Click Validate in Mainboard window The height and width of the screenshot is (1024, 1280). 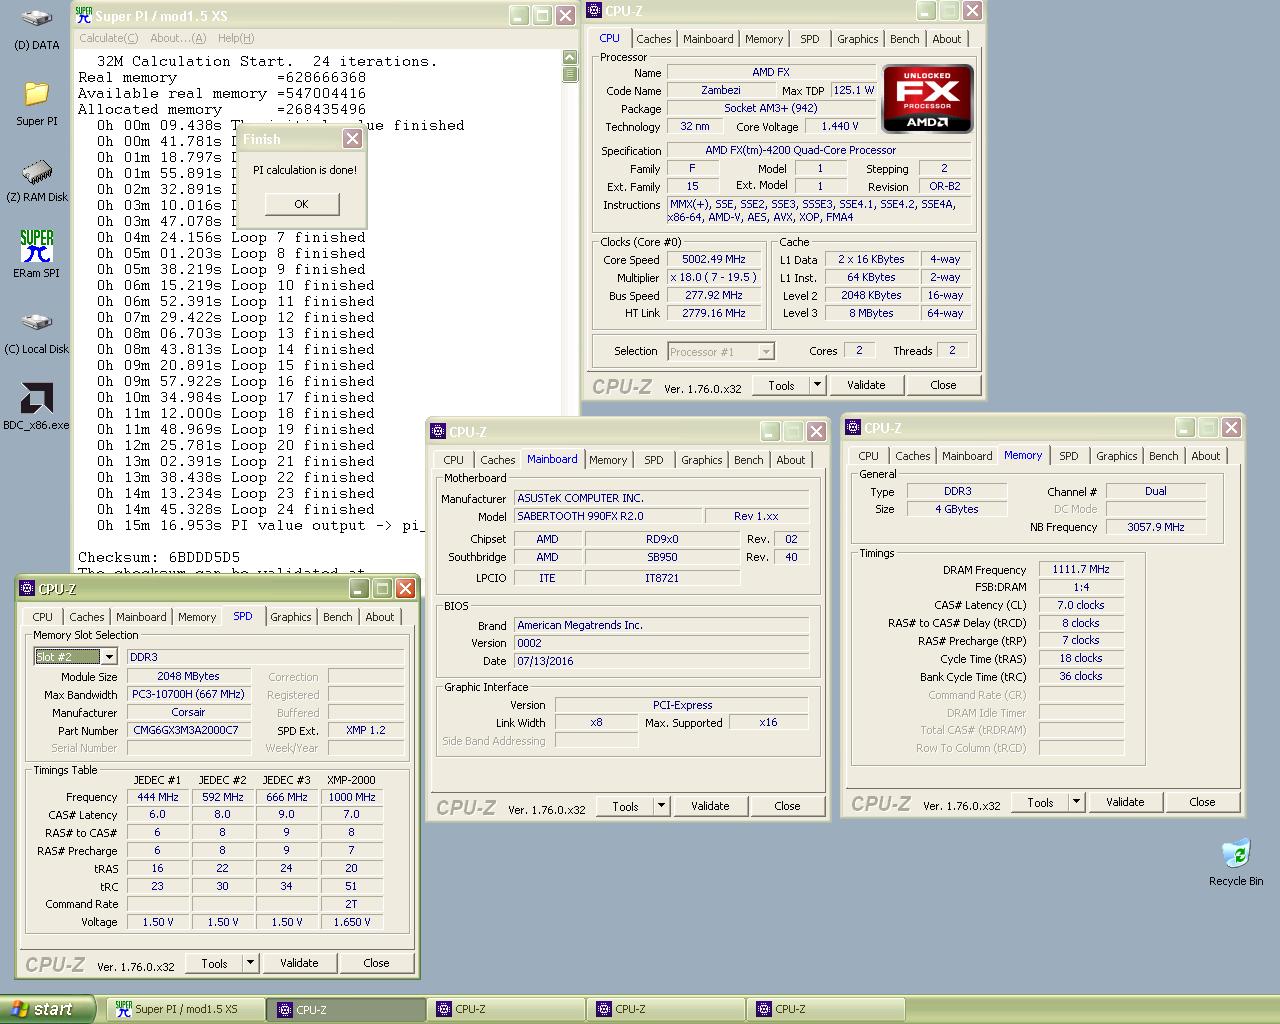click(710, 806)
